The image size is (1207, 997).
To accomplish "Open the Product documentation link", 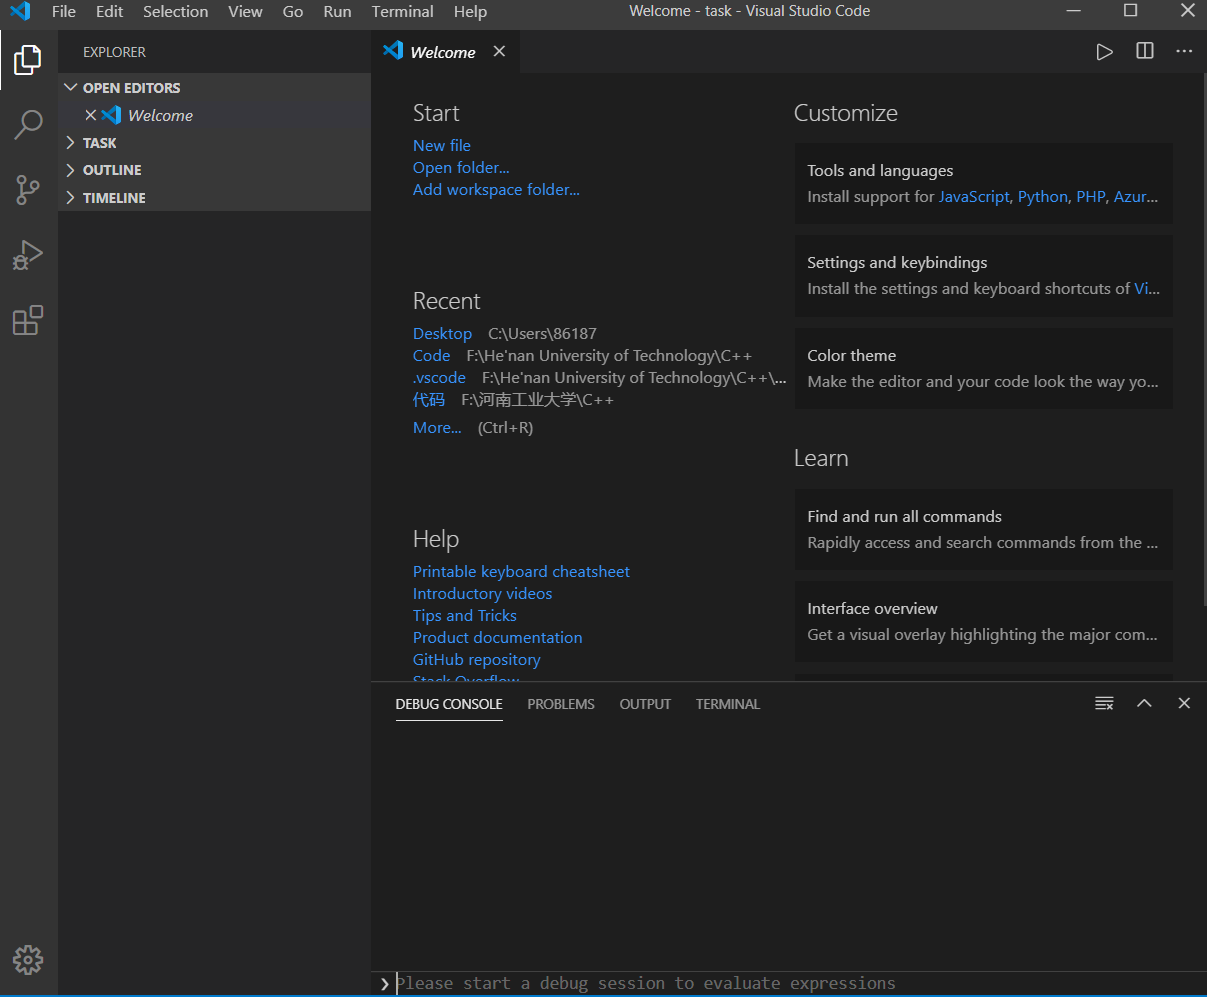I will pos(497,637).
